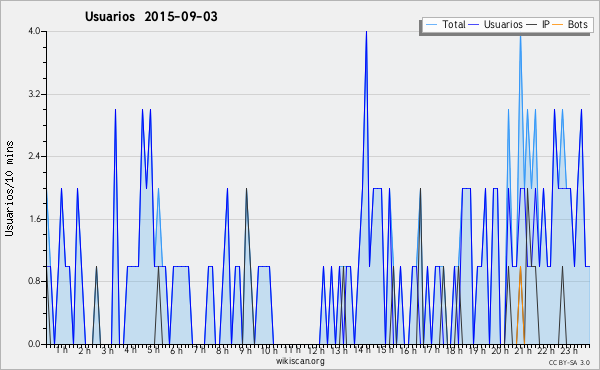Click the '12 h' x-axis label

[316, 350]
